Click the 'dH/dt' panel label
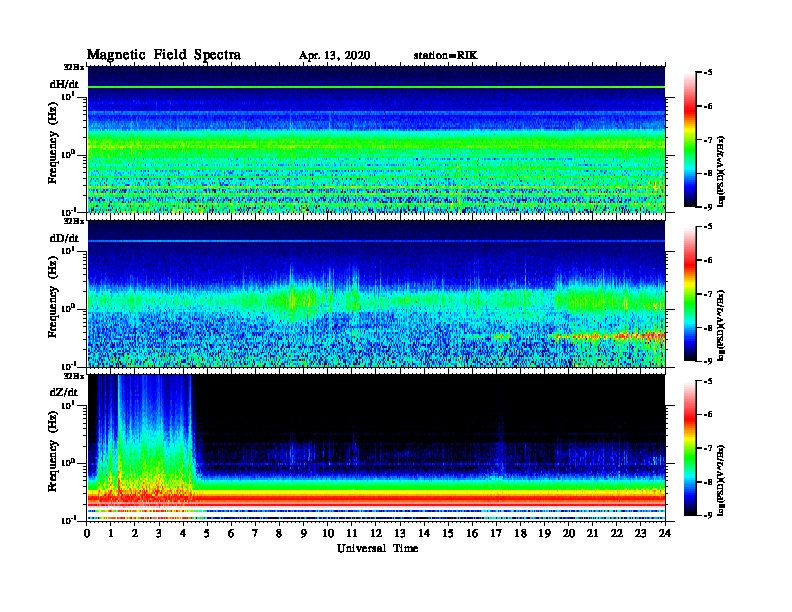The width and height of the screenshot is (792, 612). (x=64, y=84)
